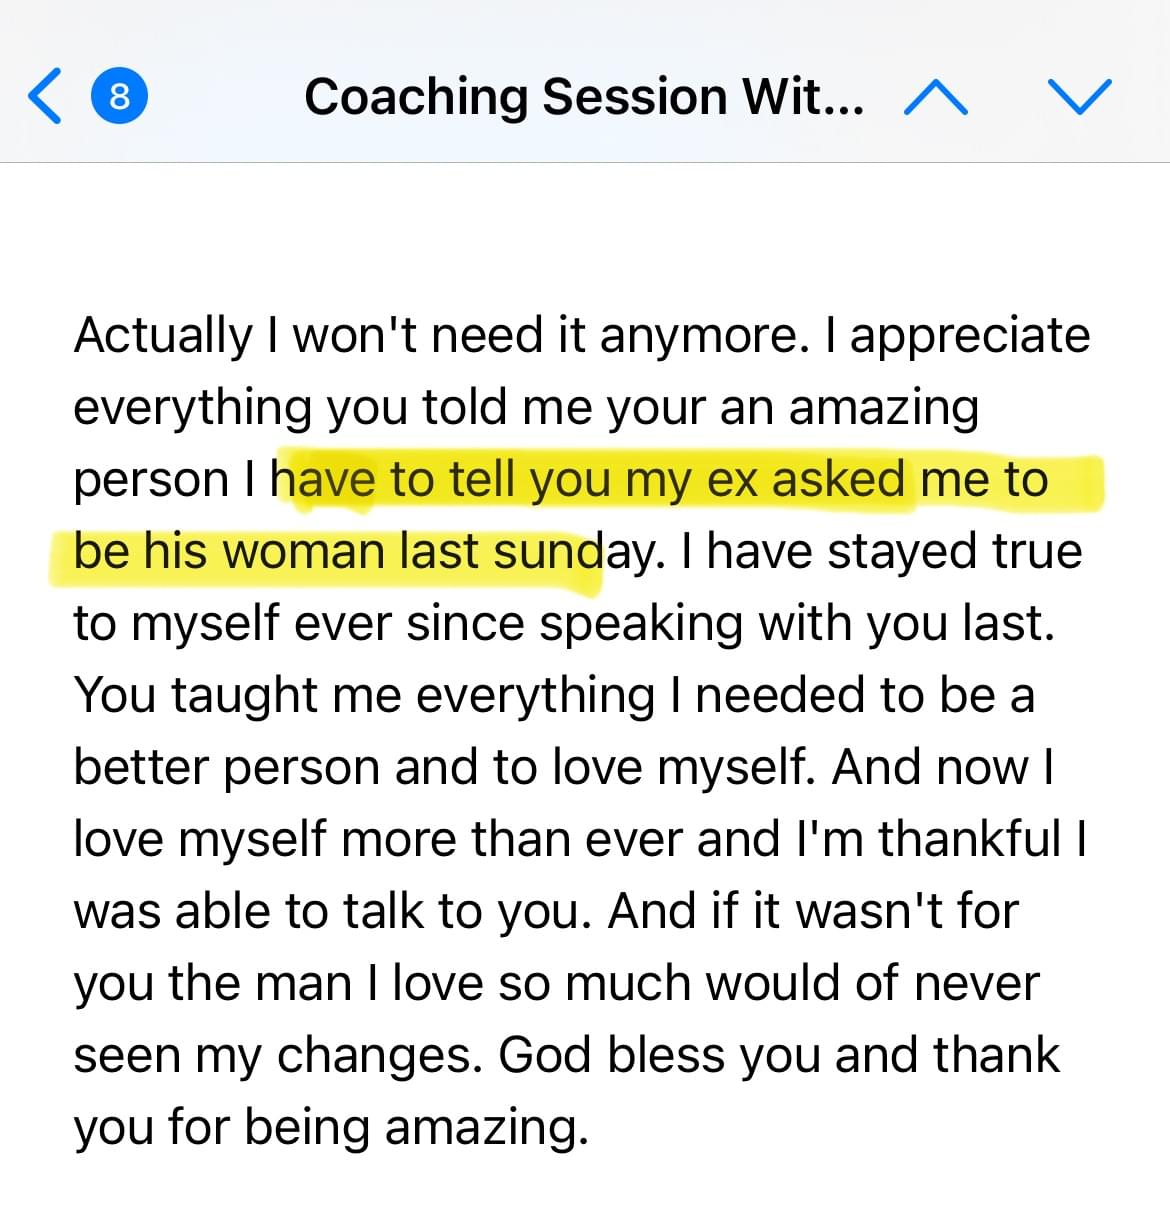
Task: Tap the words 'I appreciate' in first line
Action: coord(957,336)
